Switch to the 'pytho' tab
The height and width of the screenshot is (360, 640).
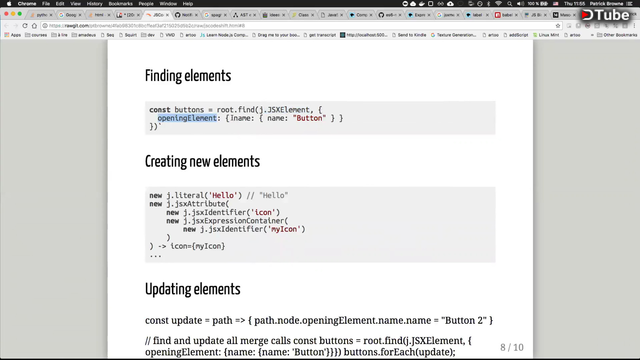coord(40,15)
